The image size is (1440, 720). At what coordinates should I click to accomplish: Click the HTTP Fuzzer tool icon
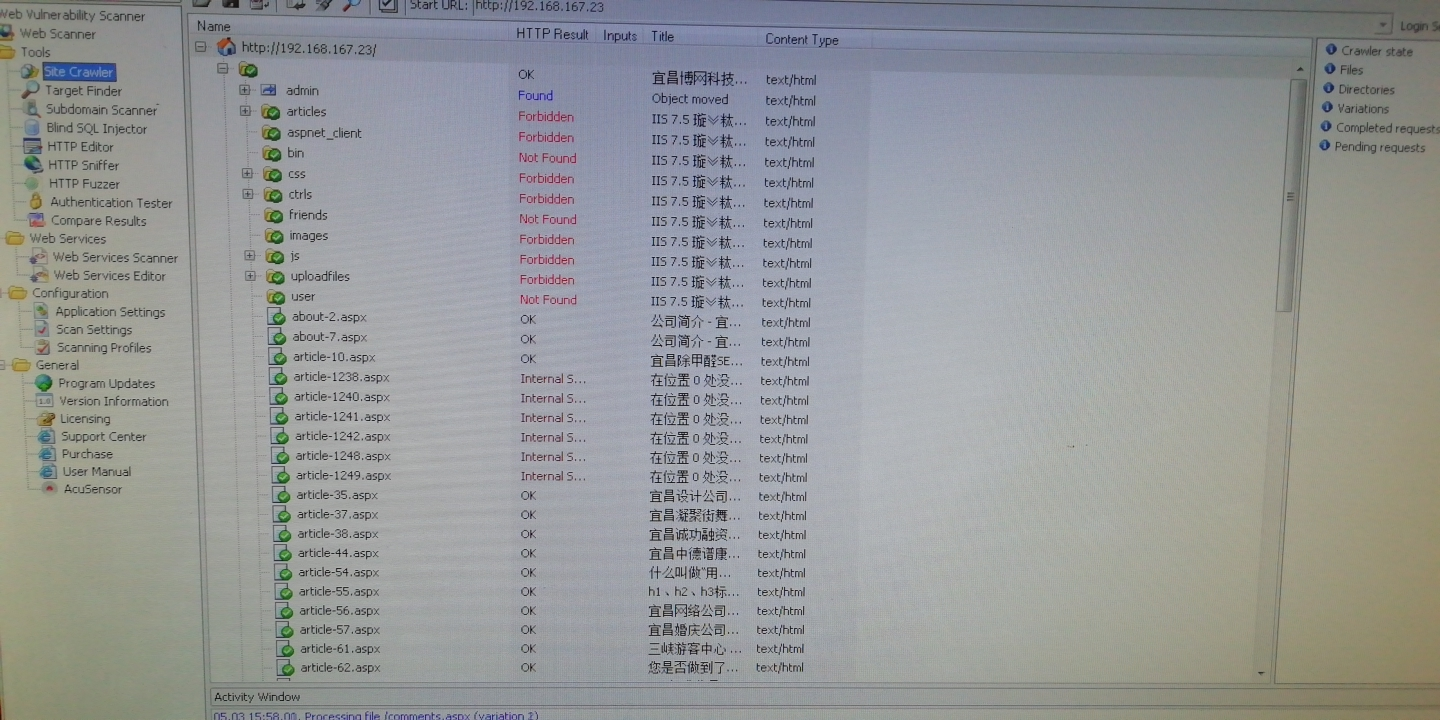34,183
